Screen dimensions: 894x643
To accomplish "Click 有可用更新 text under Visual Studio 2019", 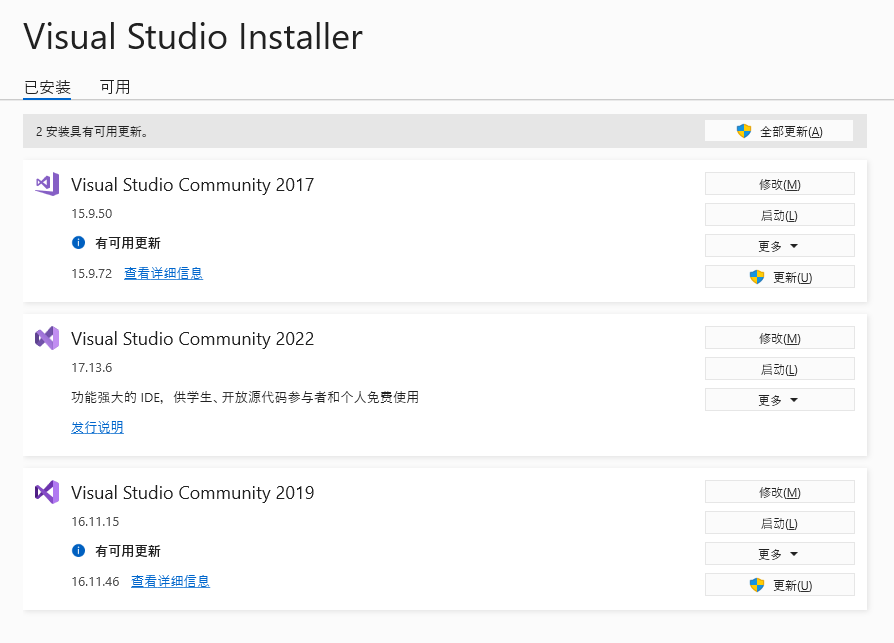I will (x=128, y=551).
